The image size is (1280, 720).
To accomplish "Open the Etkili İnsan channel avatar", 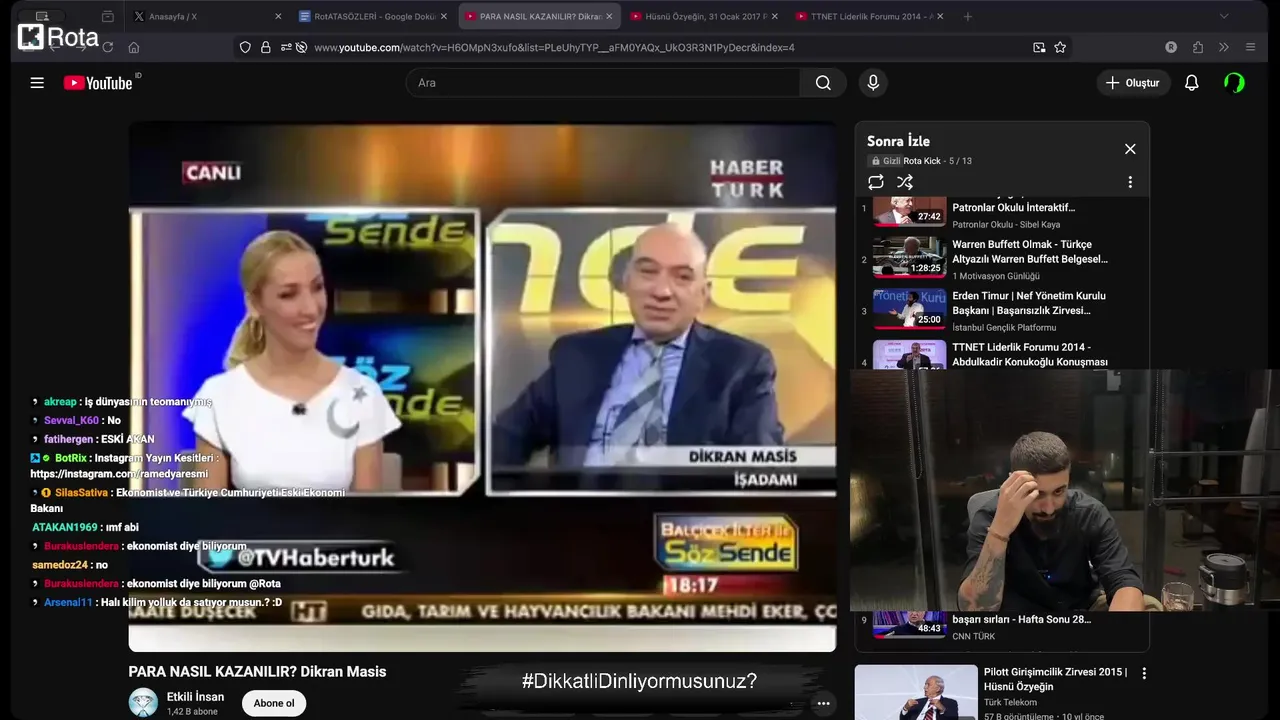I will click(x=143, y=703).
